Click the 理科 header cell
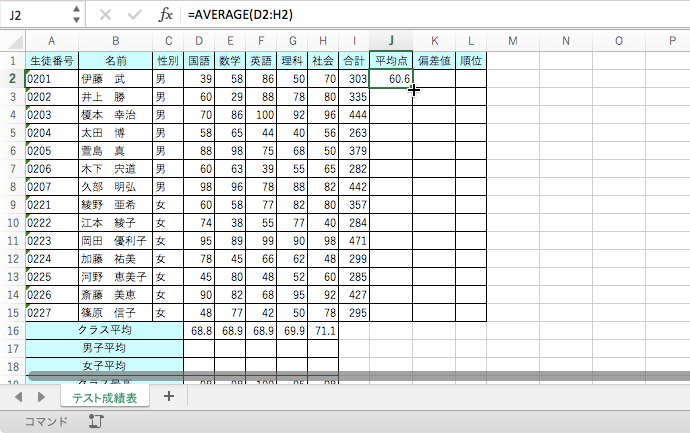The width and height of the screenshot is (690, 433). point(292,61)
